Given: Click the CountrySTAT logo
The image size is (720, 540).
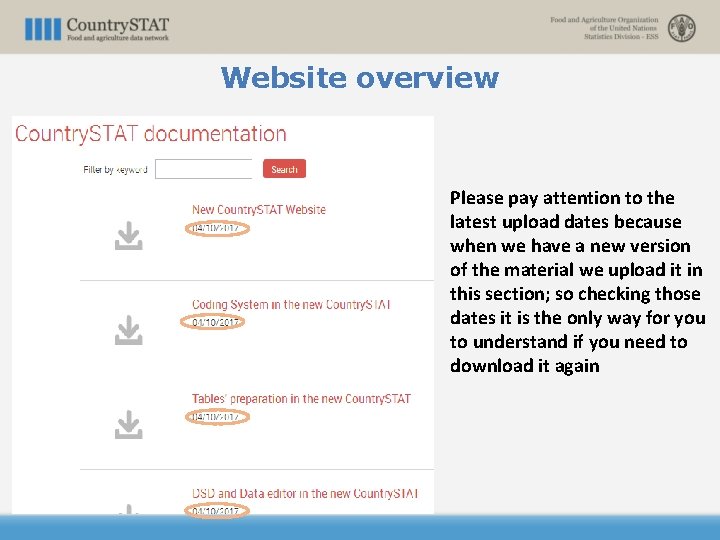Looking at the screenshot, I should pyautogui.click(x=97, y=29).
